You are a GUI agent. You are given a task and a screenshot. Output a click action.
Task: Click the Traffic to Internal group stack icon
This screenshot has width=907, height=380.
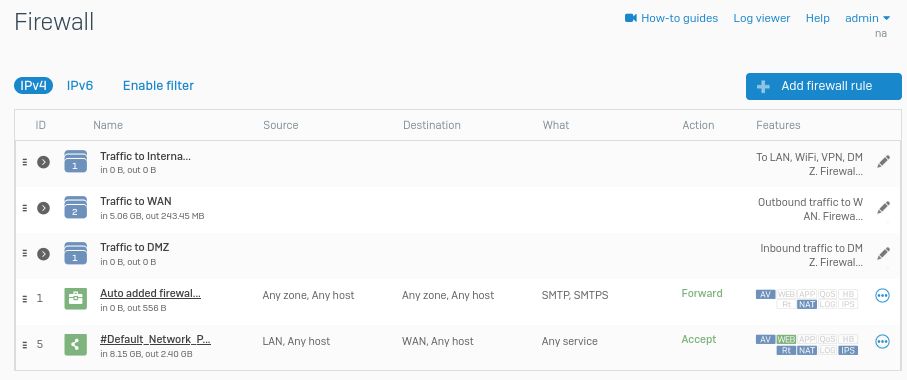click(75, 161)
